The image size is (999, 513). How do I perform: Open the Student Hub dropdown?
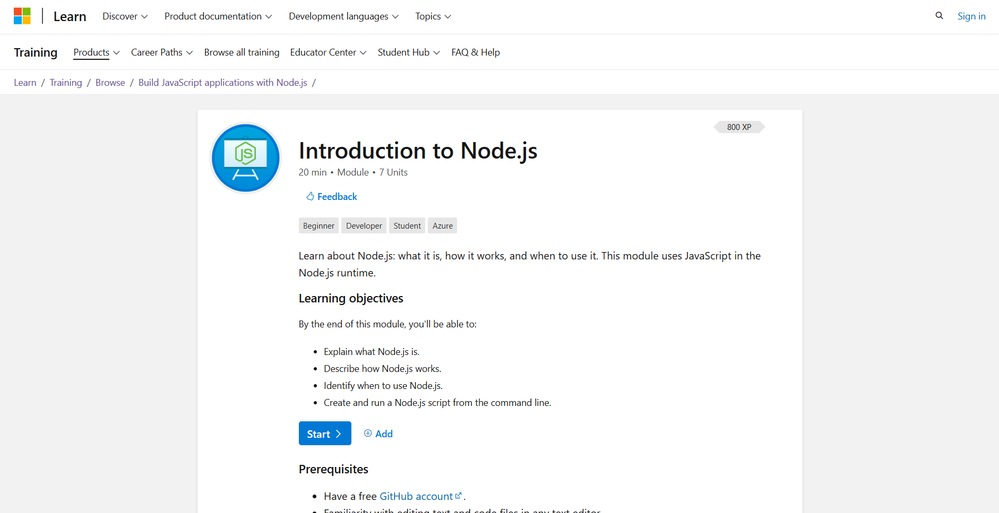408,52
